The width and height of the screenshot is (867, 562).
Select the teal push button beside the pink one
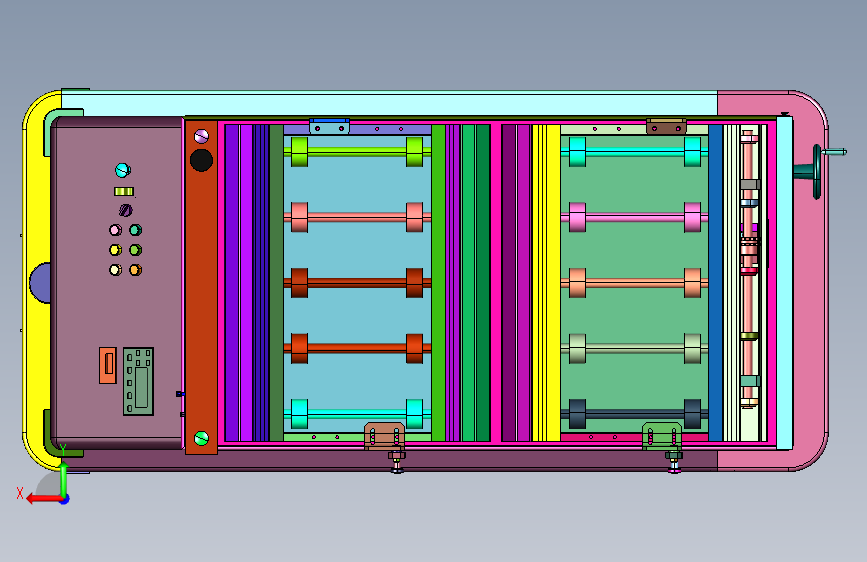pos(135,230)
